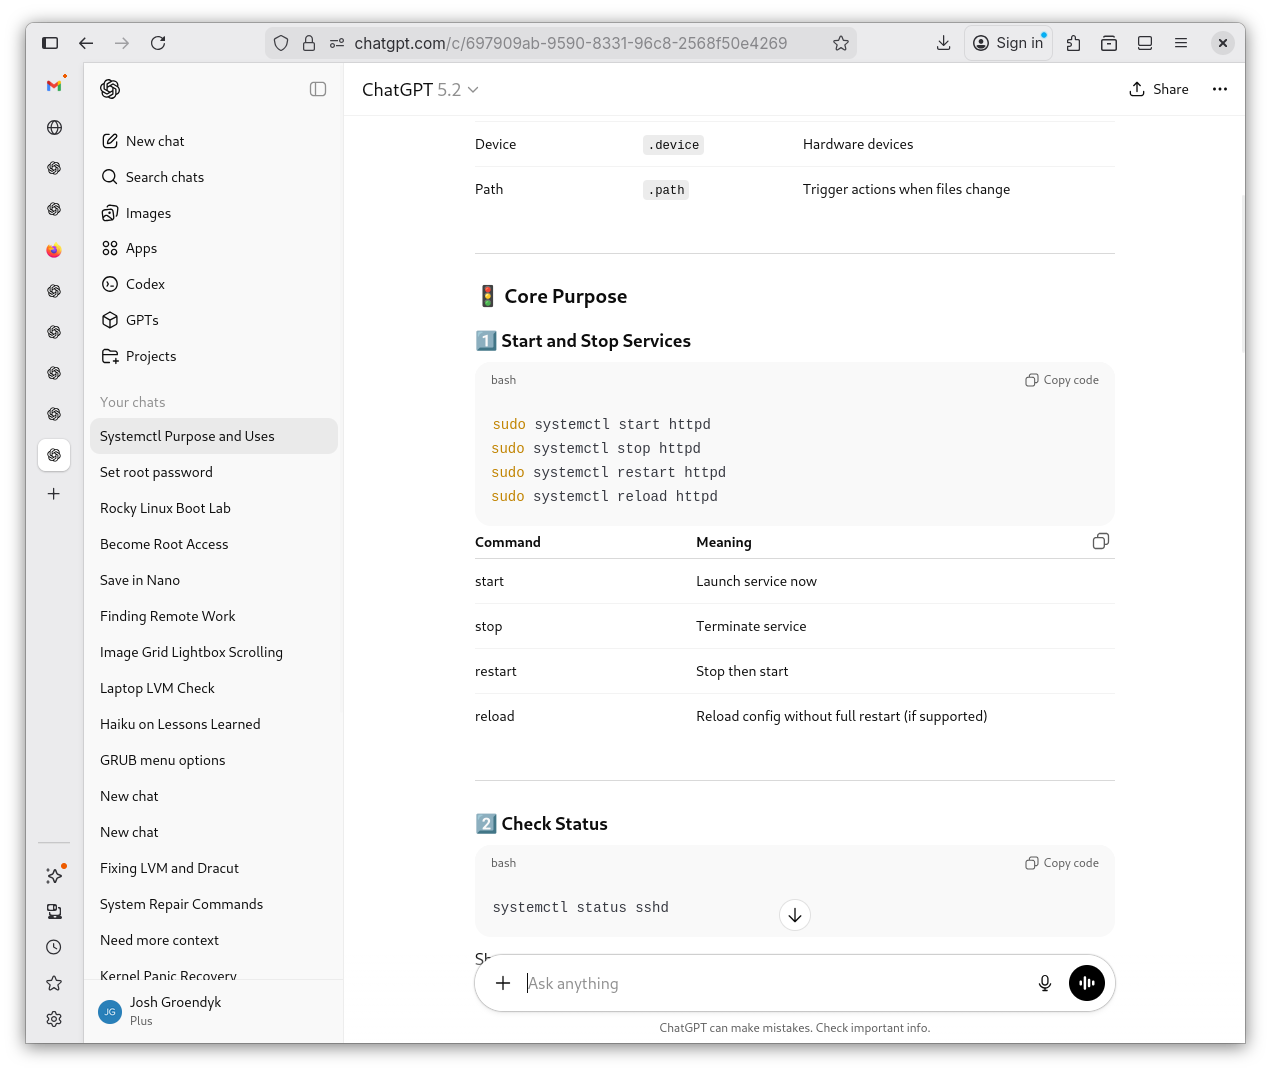Click the voice mode button in composer
This screenshot has width=1271, height=1072.
[1086, 983]
